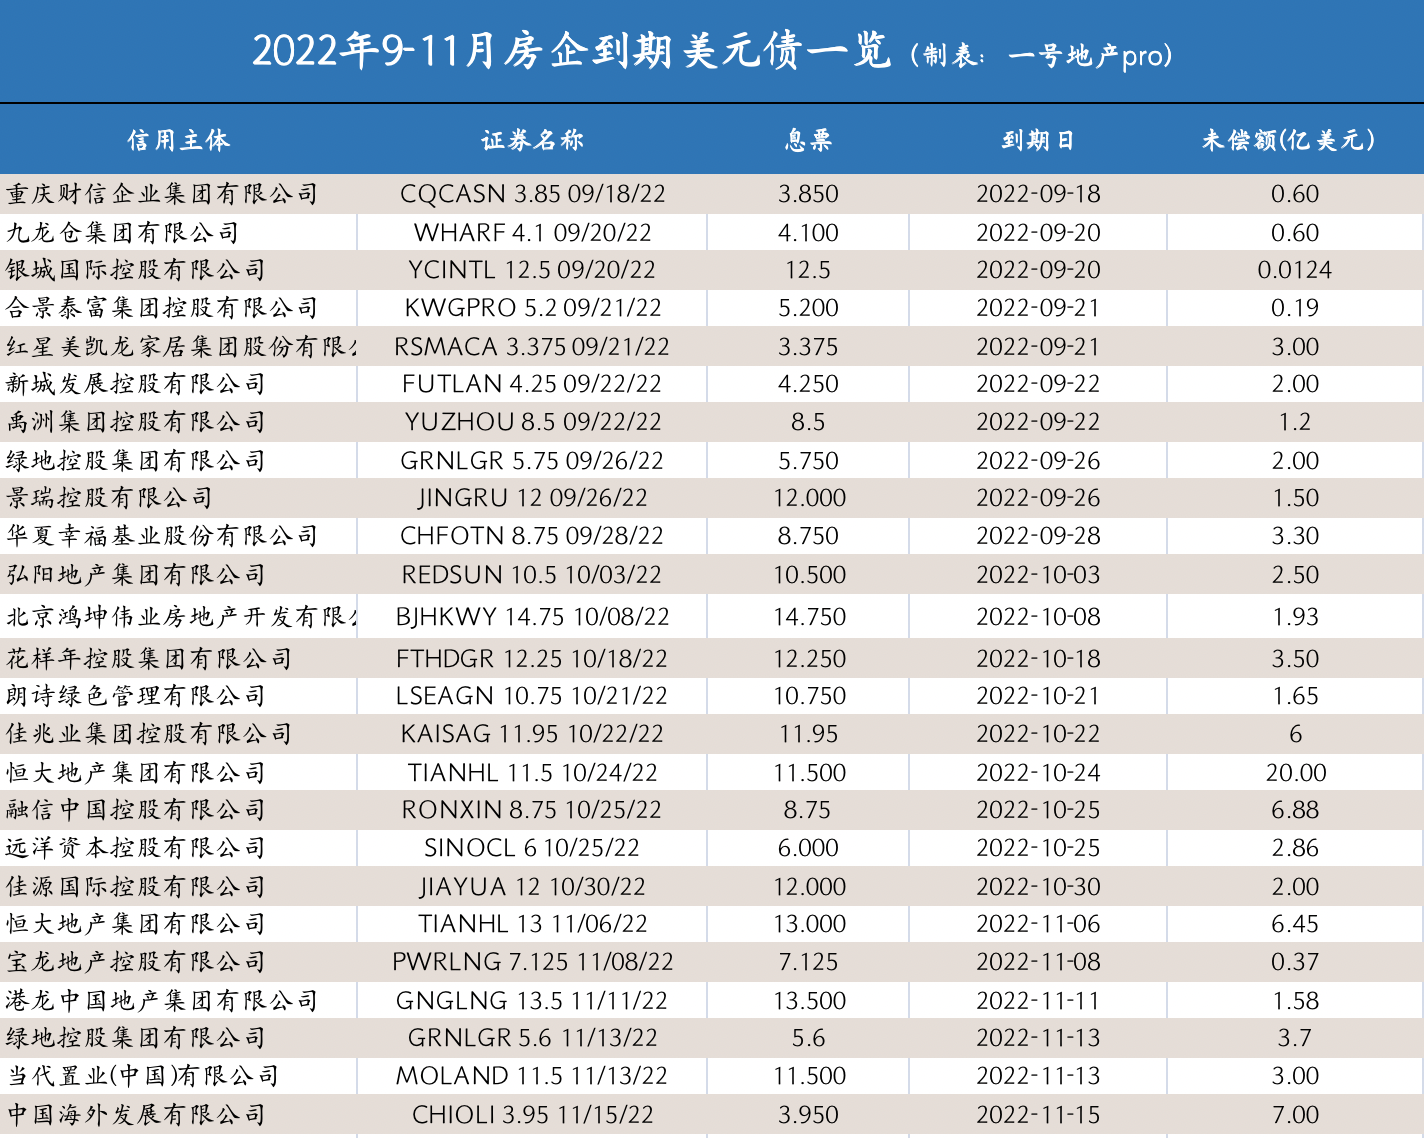Click the coupon value 14.750
Image resolution: width=1424 pixels, height=1138 pixels.
tap(809, 617)
